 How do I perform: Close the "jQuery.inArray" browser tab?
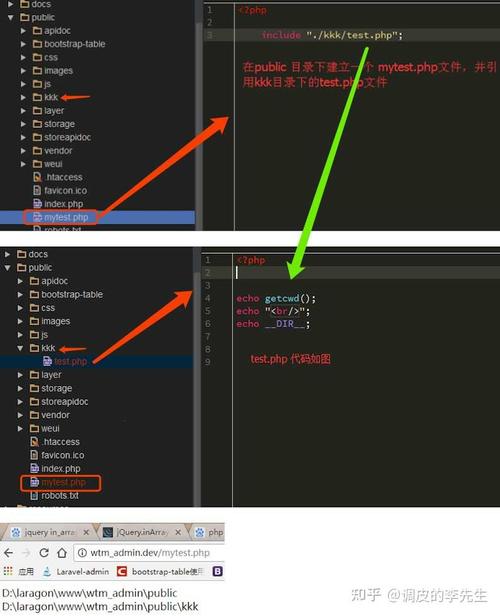[178, 532]
